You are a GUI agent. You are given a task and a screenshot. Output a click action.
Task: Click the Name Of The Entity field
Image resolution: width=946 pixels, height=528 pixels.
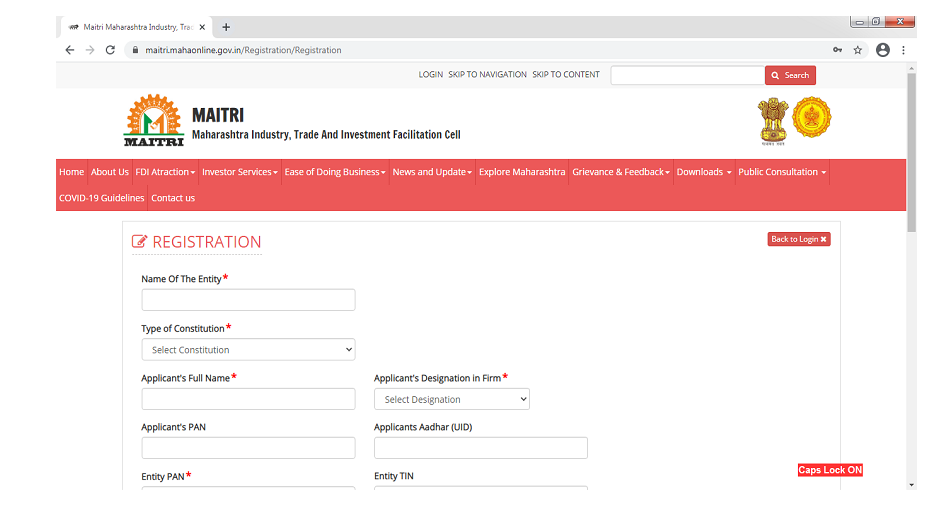248,300
